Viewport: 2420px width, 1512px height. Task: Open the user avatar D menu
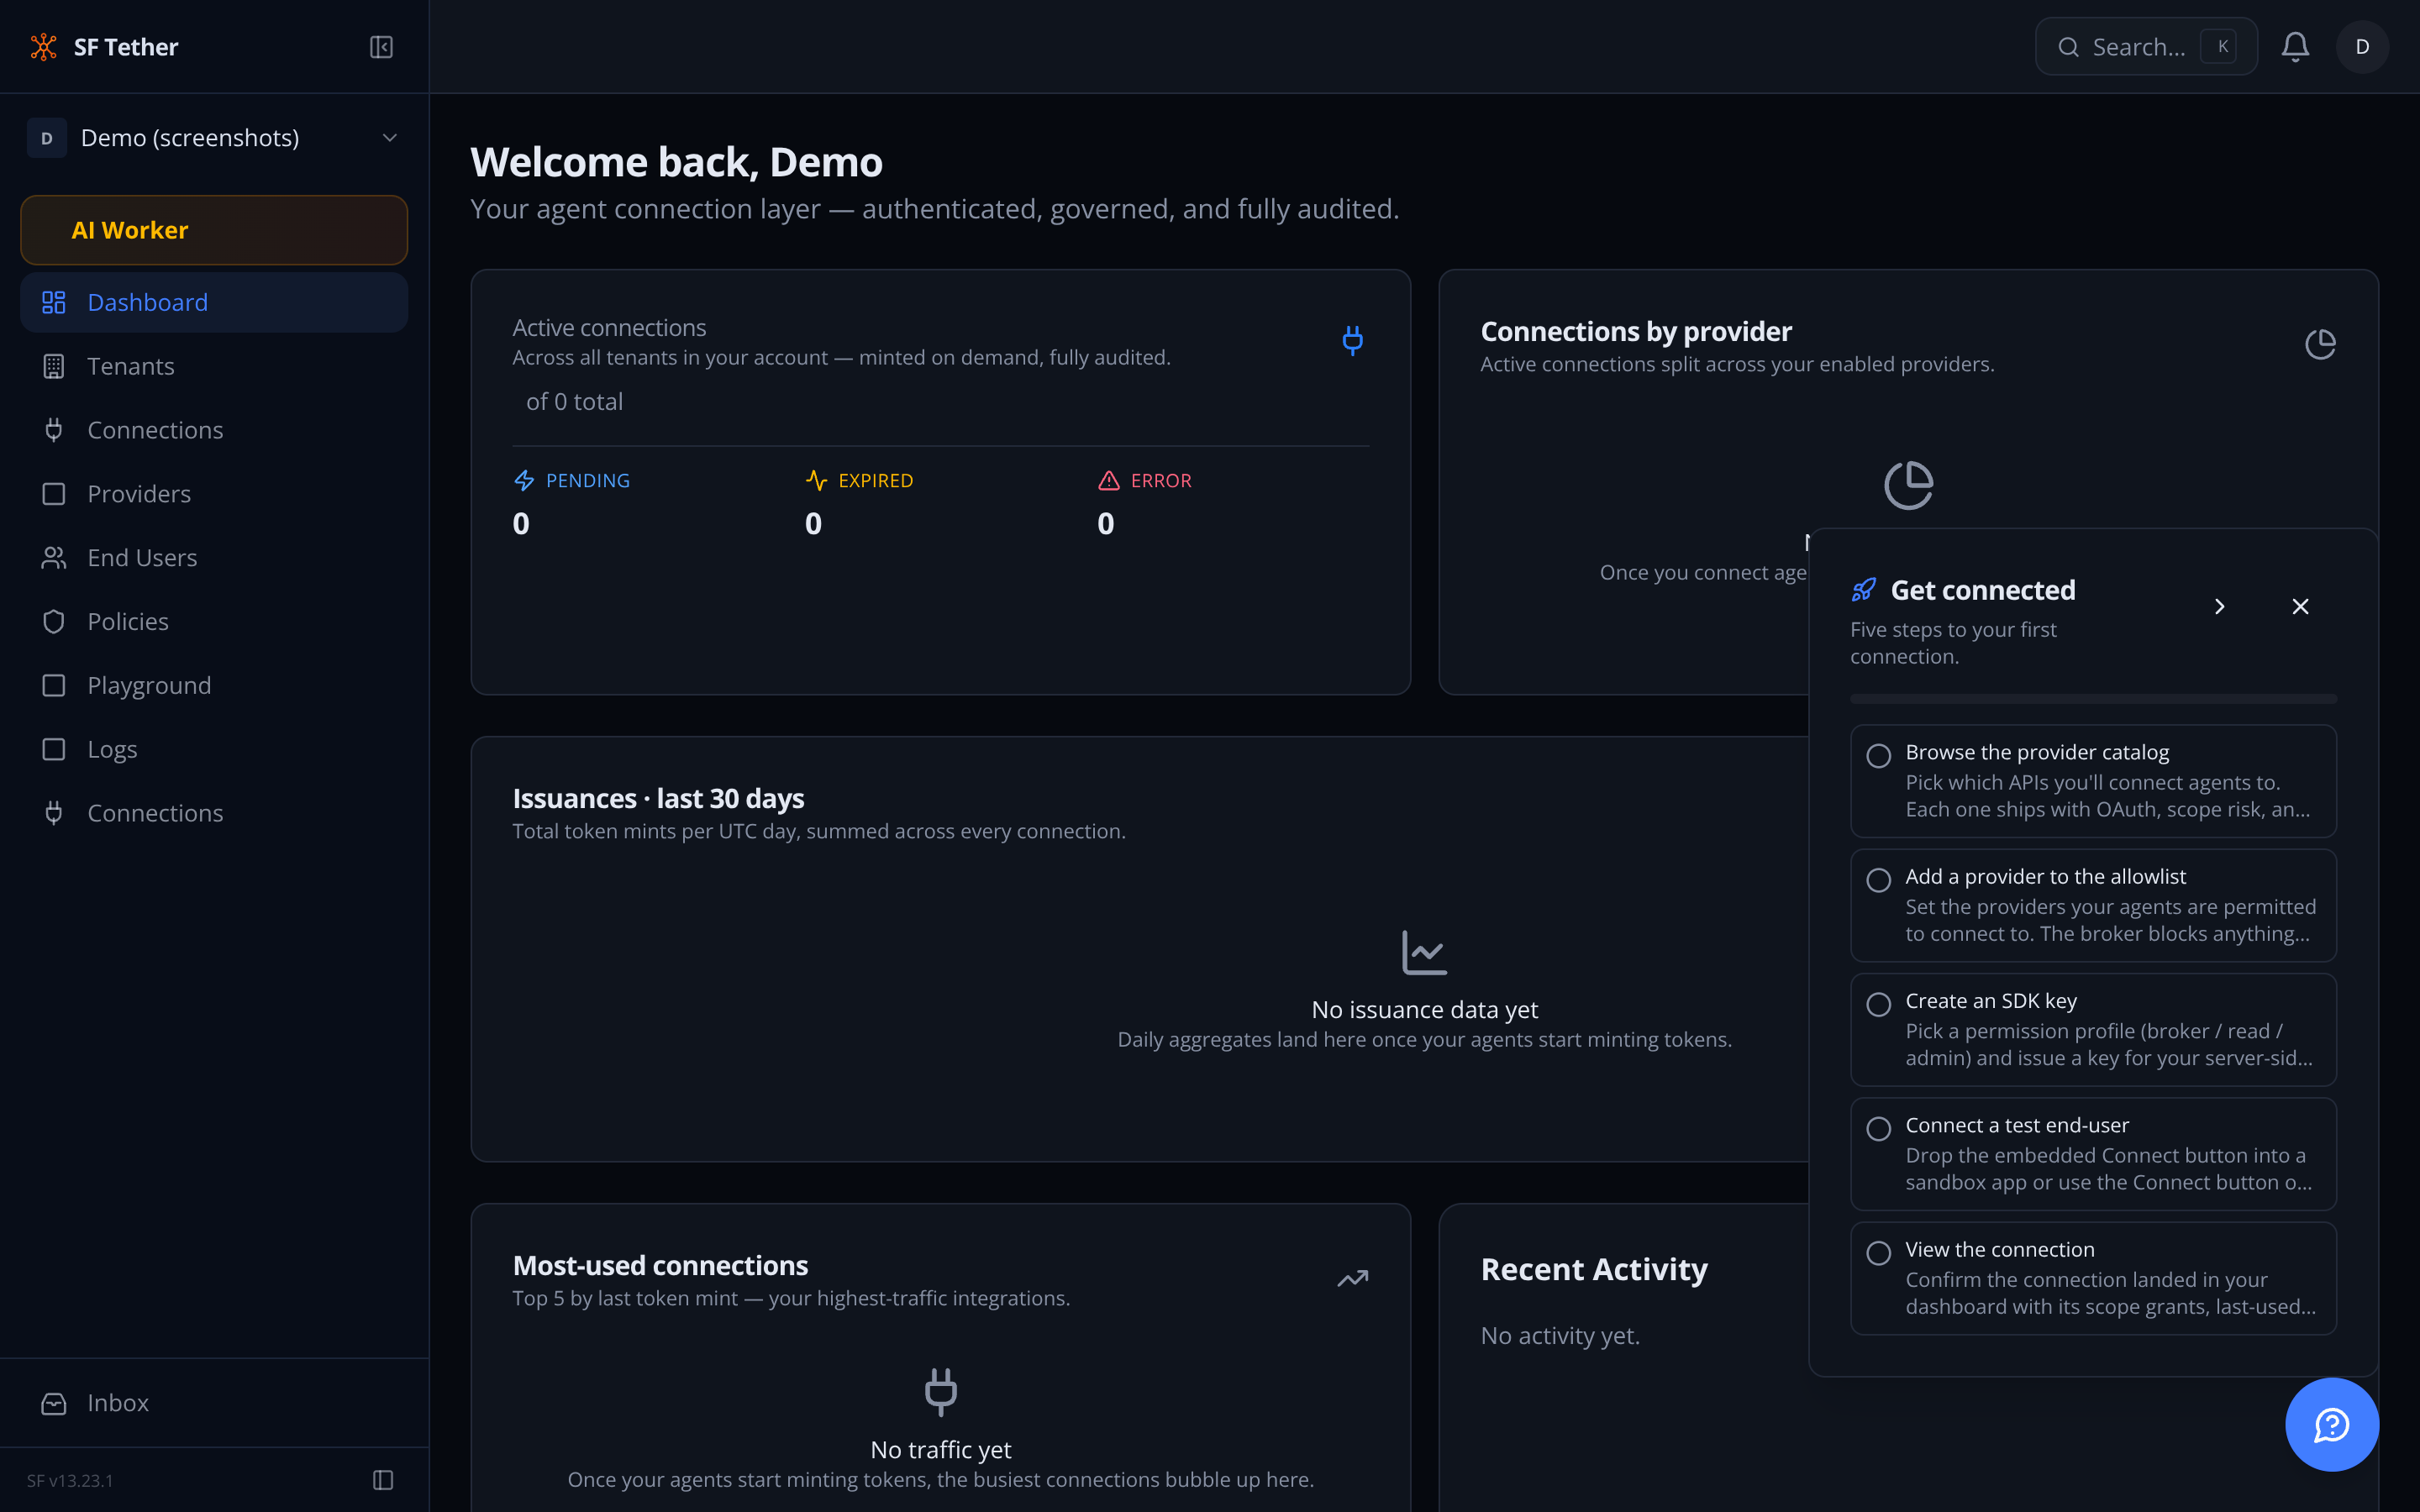click(x=2362, y=47)
